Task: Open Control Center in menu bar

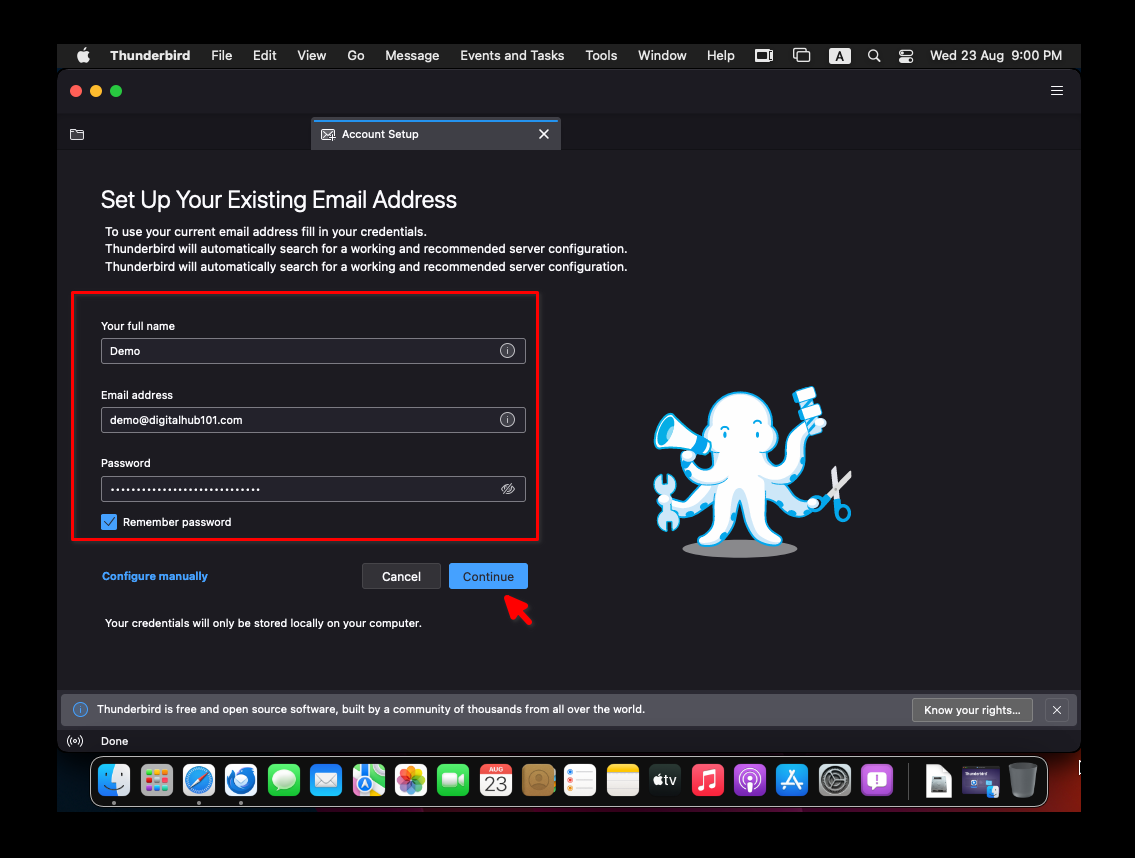Action: click(x=906, y=56)
